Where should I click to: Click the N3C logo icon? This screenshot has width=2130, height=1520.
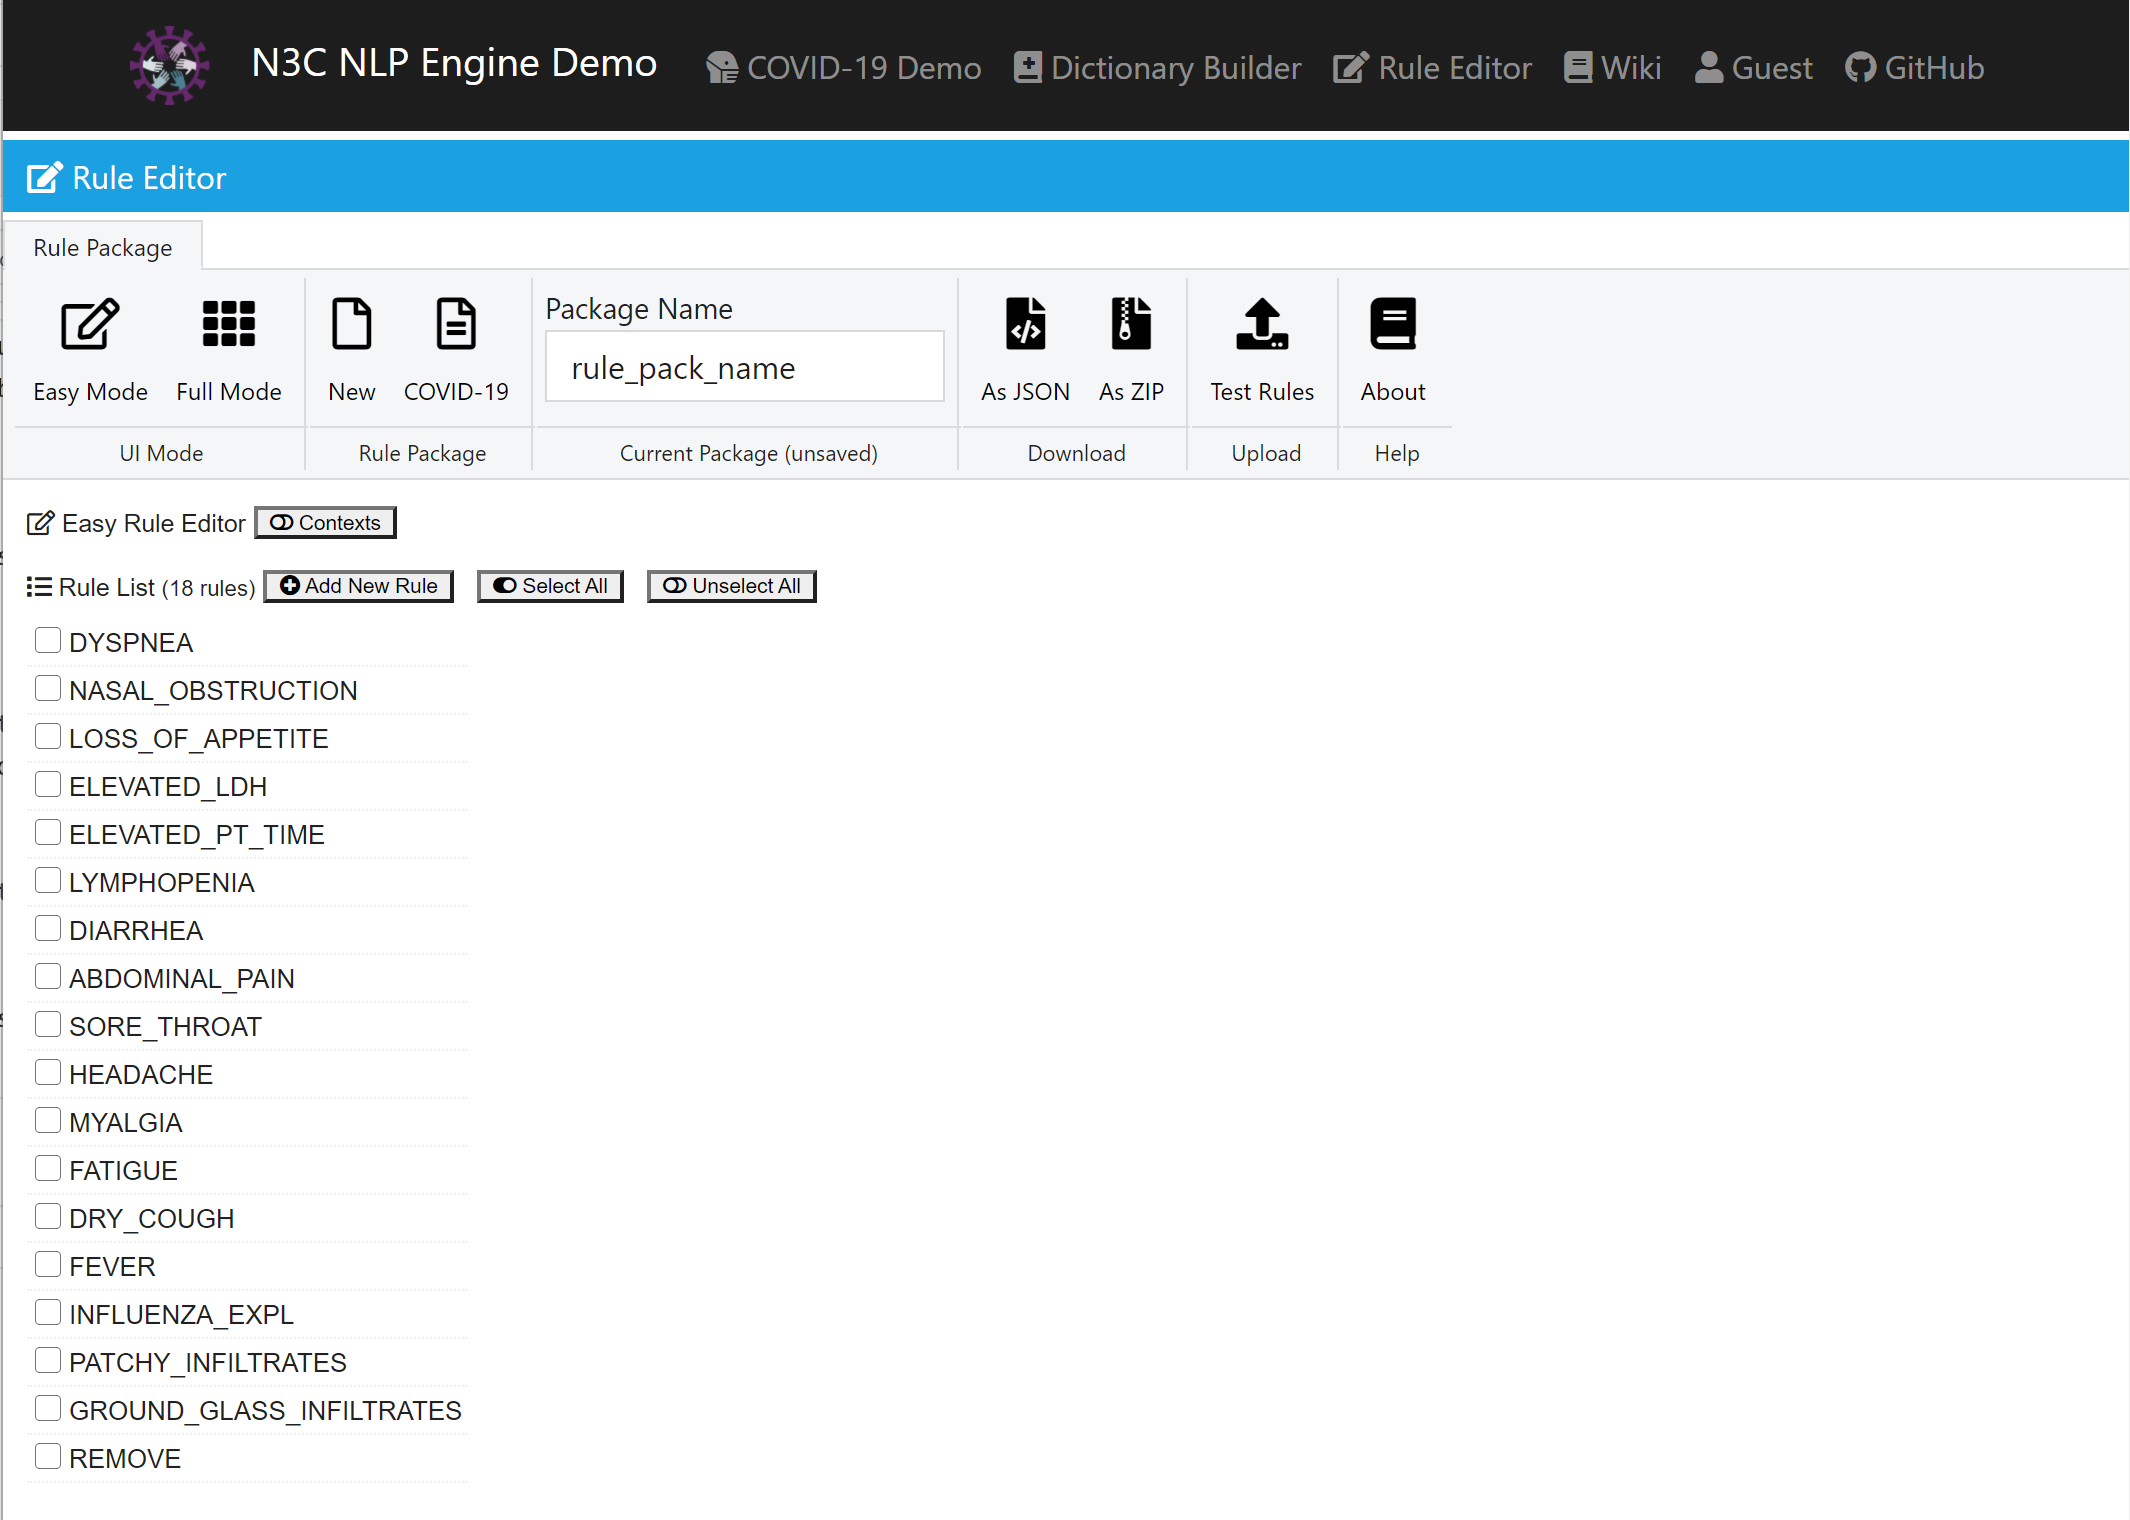pyautogui.click(x=169, y=66)
